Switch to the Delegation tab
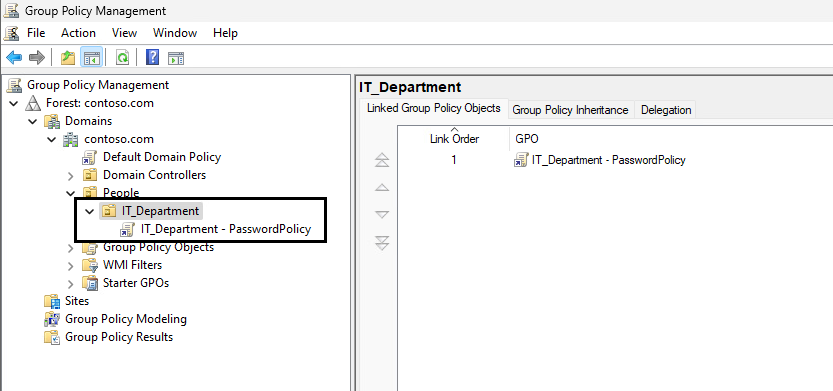 (x=666, y=110)
